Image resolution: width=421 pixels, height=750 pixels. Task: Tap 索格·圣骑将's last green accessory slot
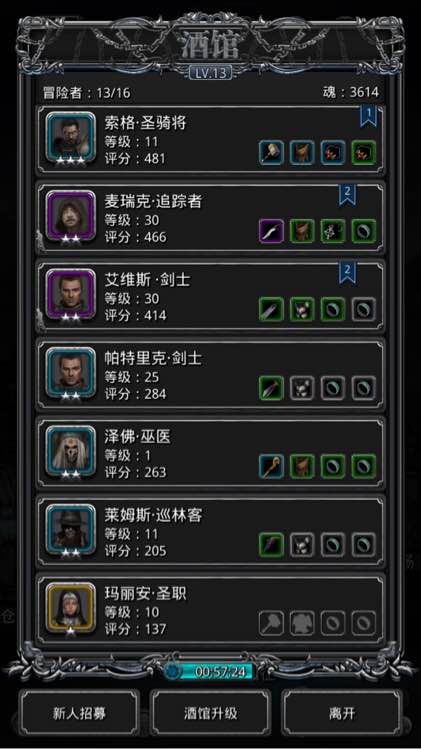point(363,153)
